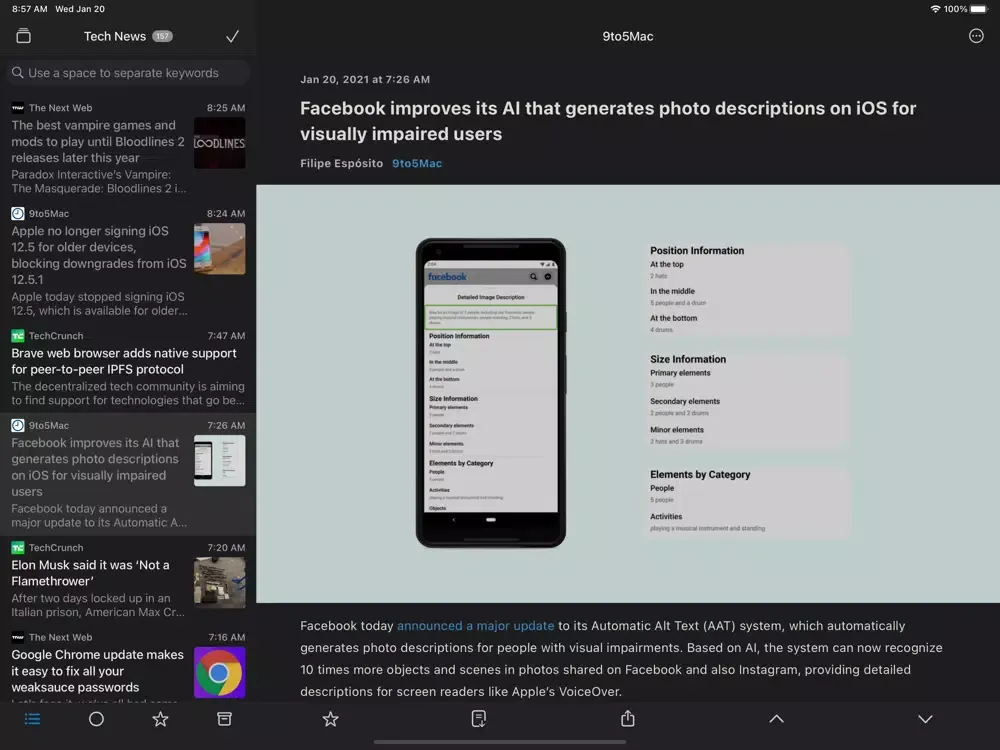Screen dimensions: 1000x750
Task: Open the article hero image
Action: [628, 393]
